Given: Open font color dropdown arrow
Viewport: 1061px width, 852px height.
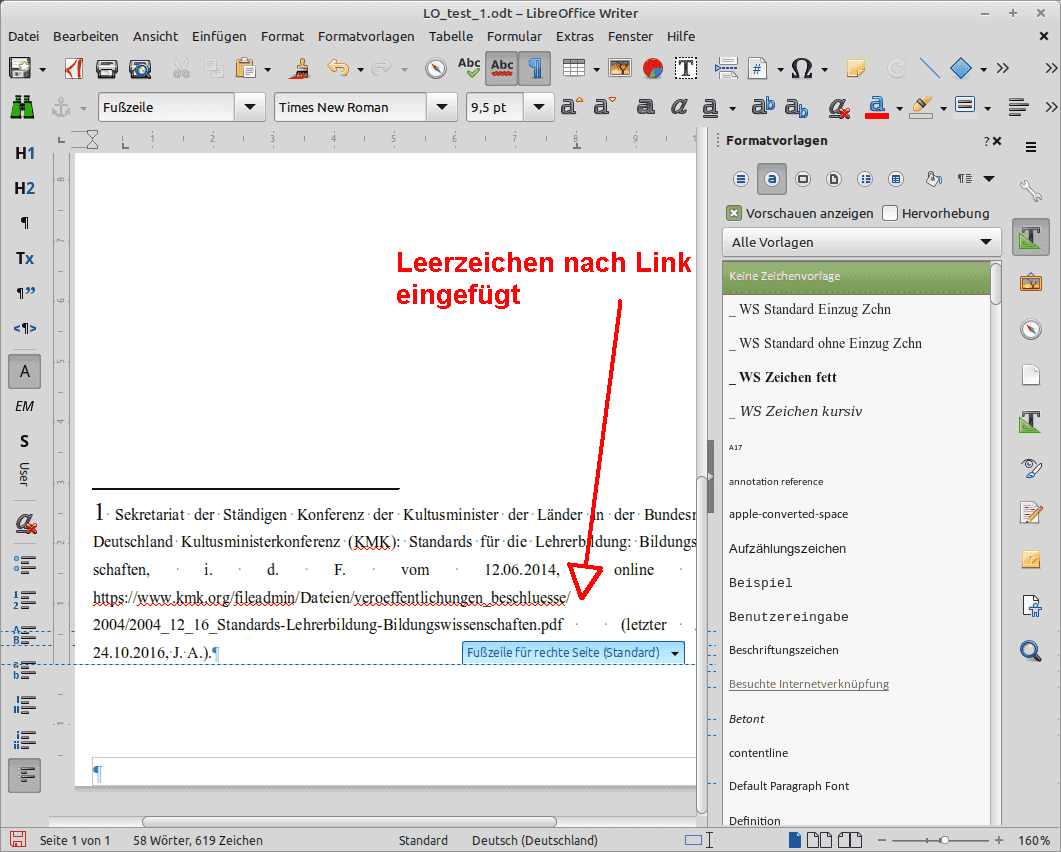Looking at the screenshot, I should pos(899,108).
